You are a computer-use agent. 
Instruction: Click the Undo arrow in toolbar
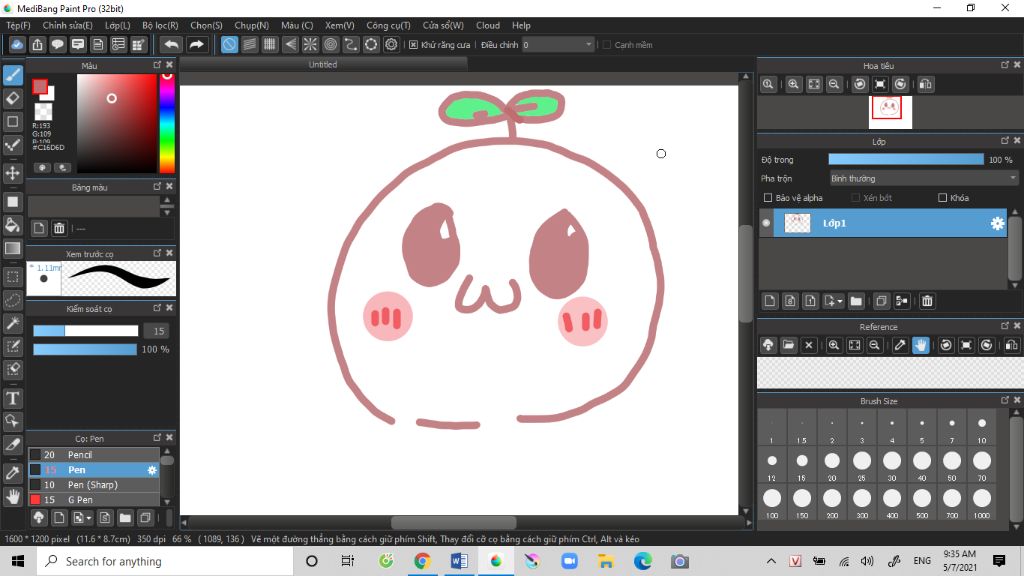tap(171, 45)
